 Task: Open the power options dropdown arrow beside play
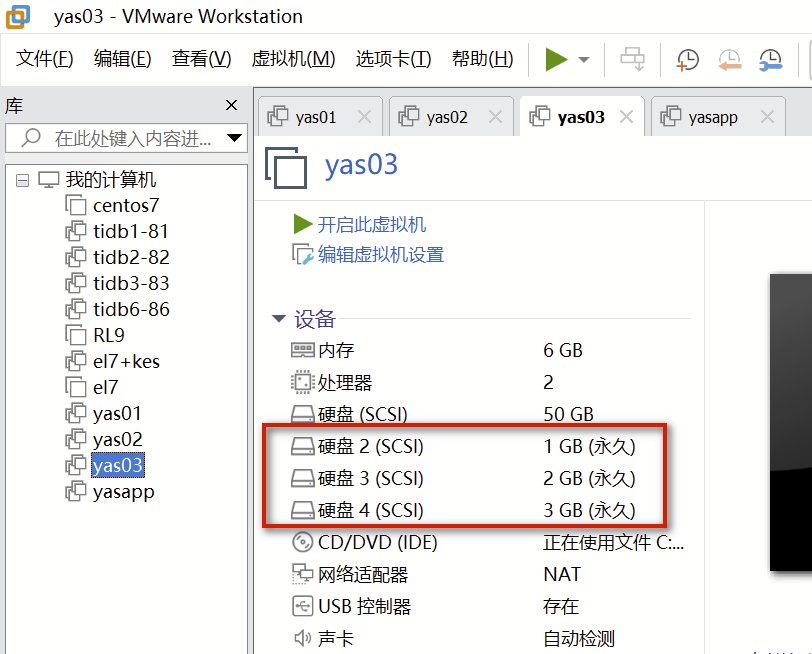coord(584,60)
